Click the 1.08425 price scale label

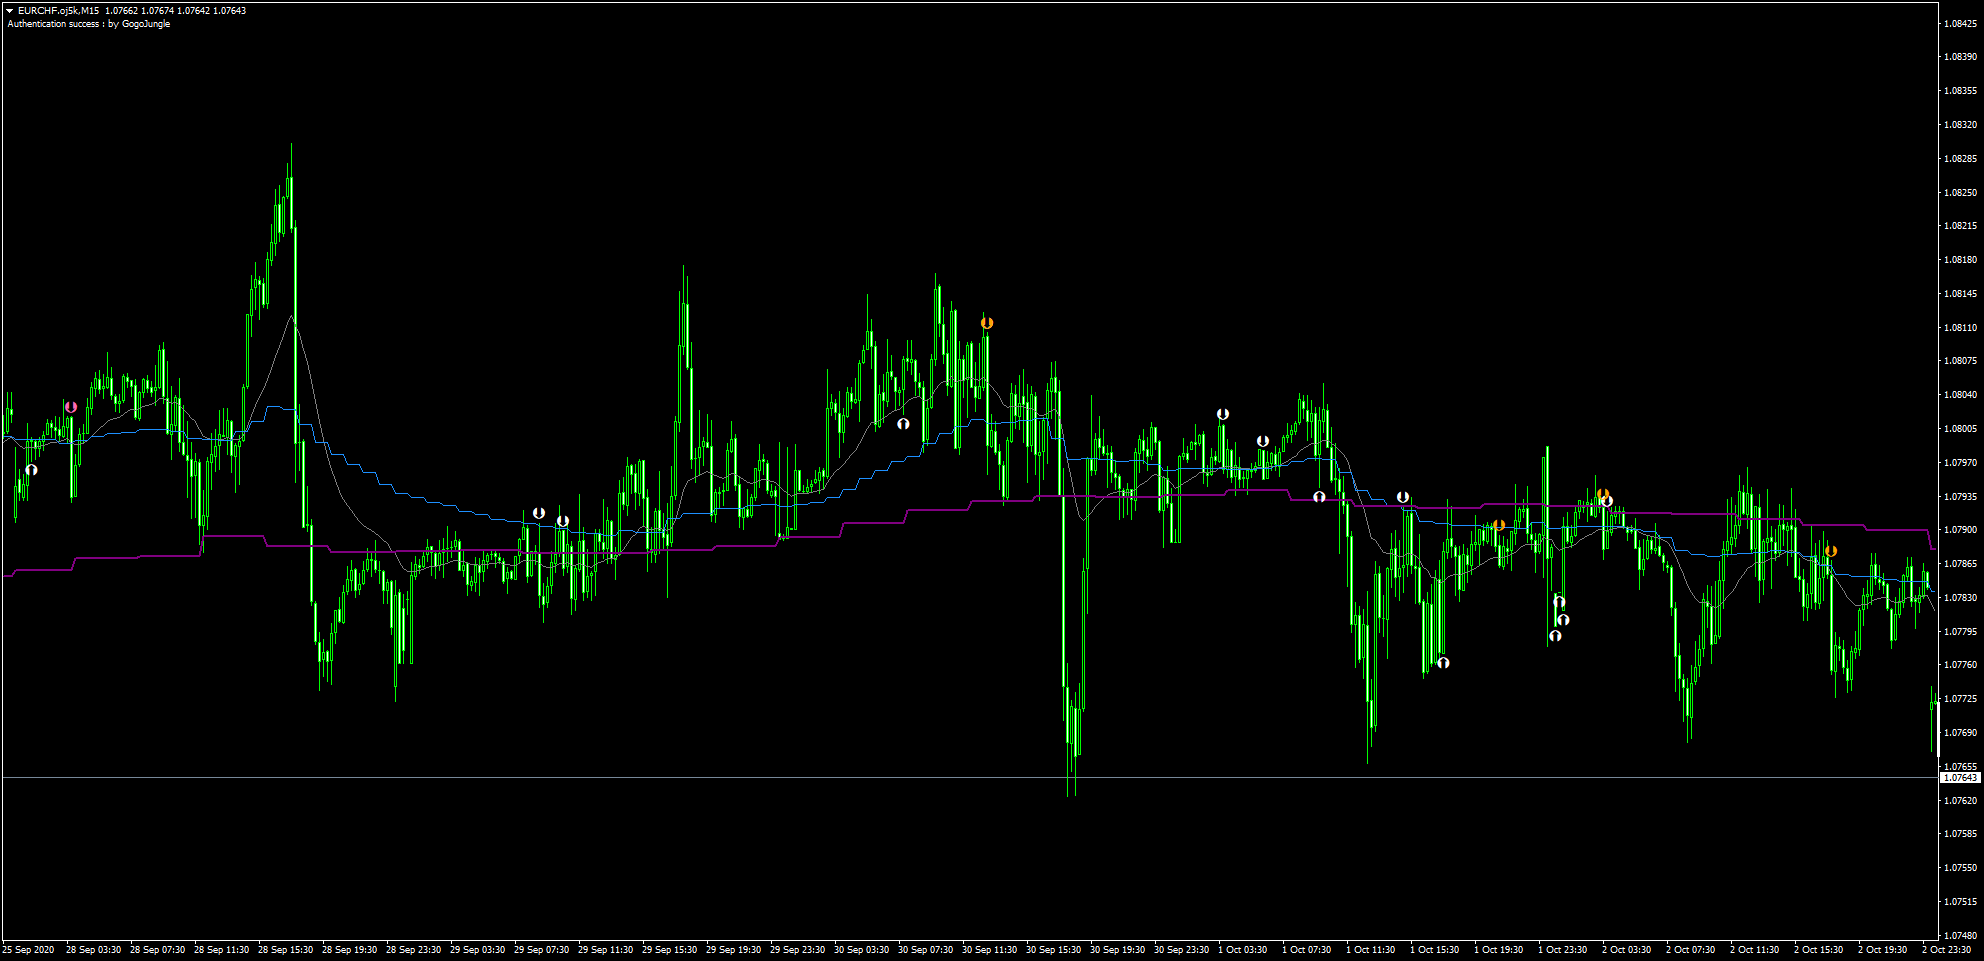click(1960, 23)
